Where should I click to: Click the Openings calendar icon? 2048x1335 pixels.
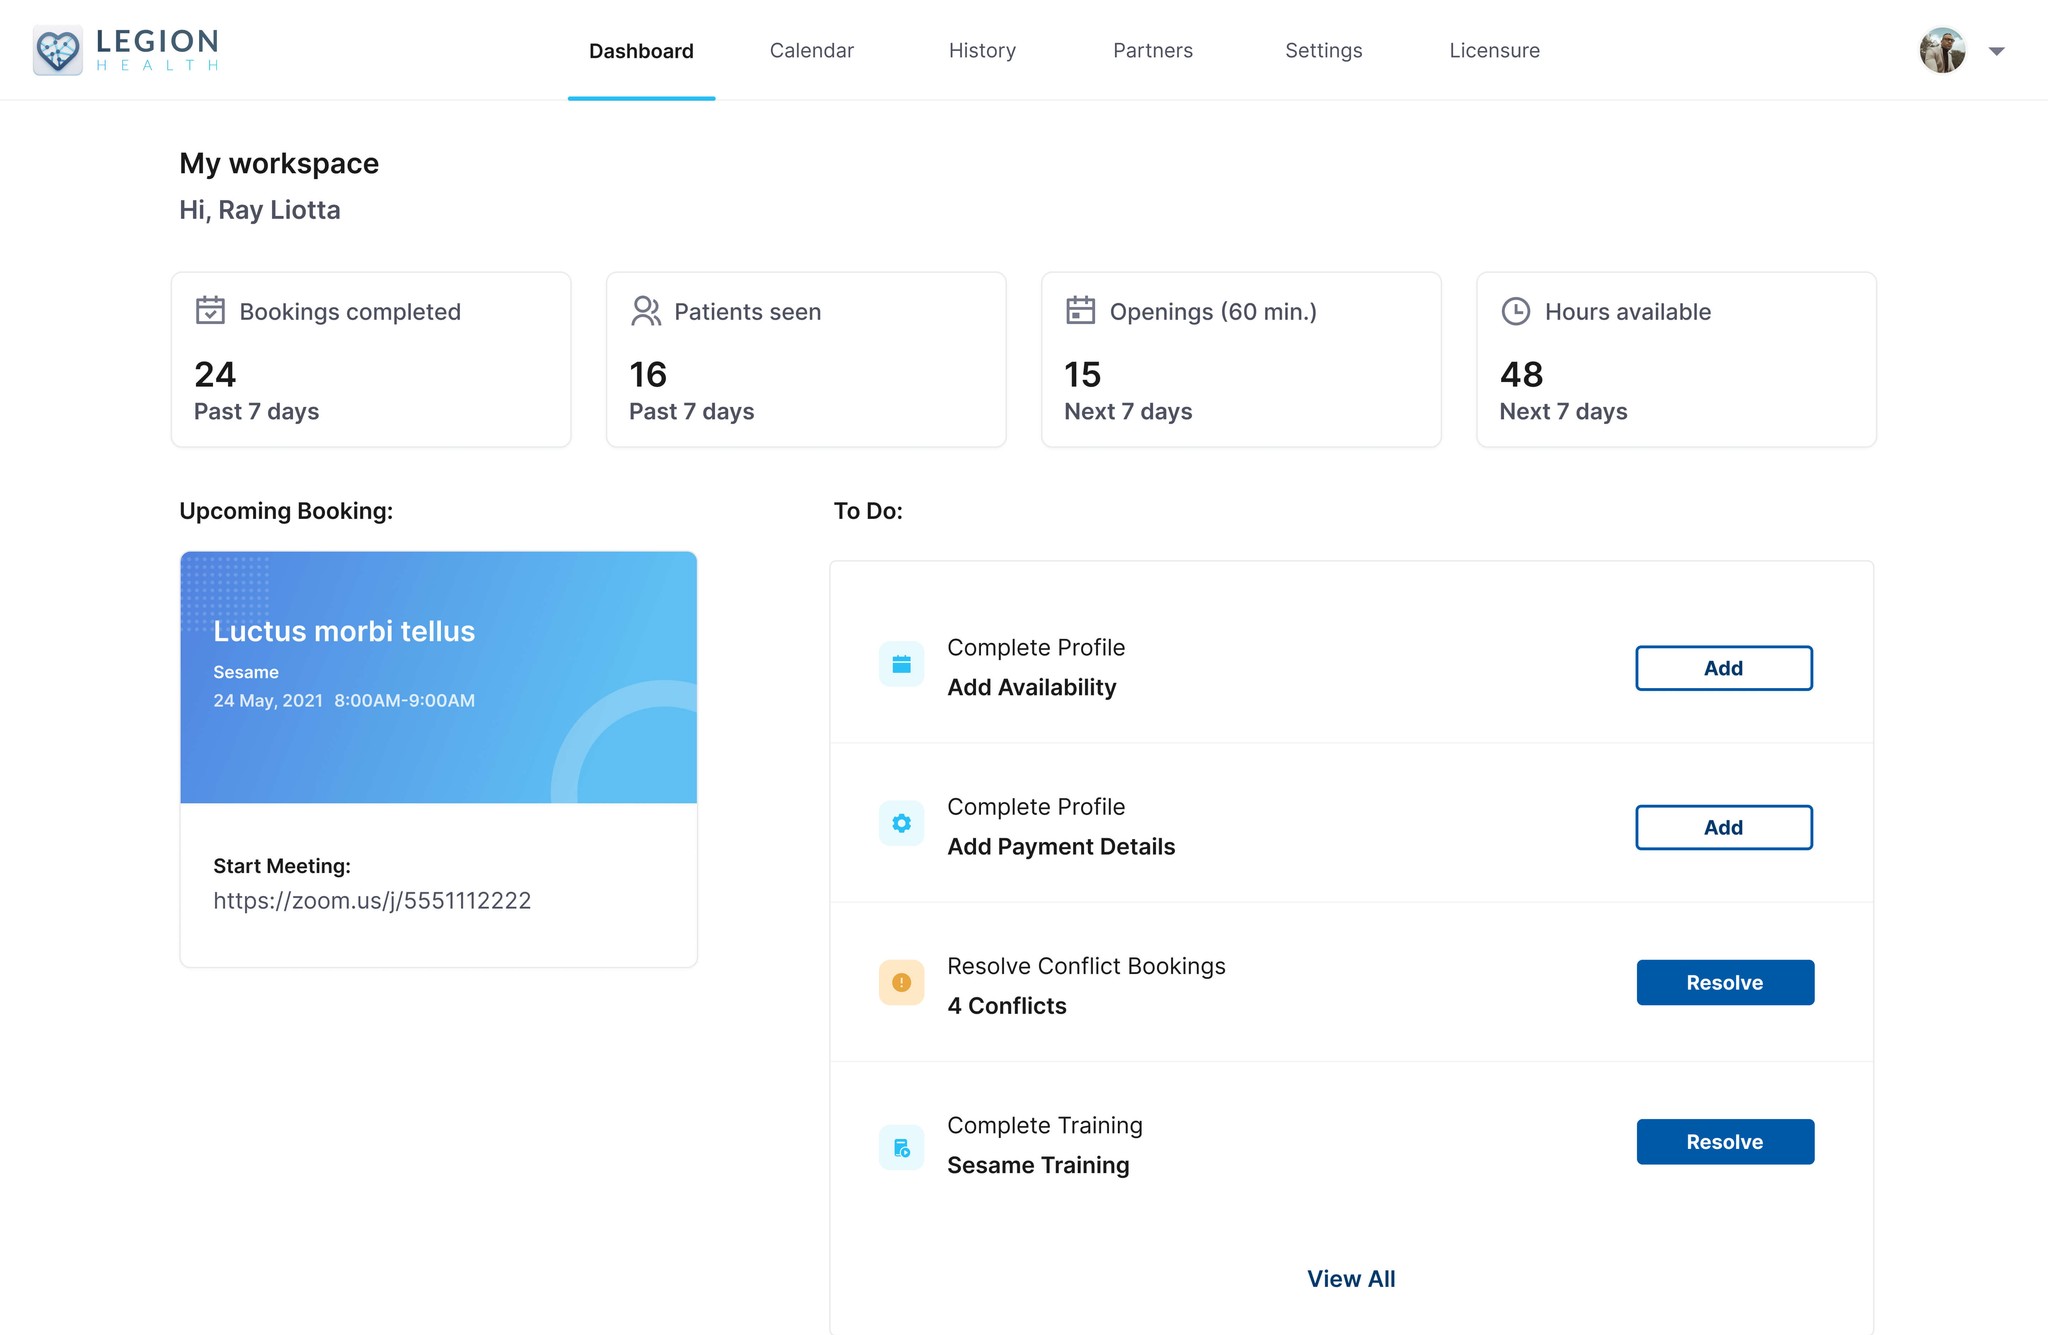pyautogui.click(x=1081, y=311)
